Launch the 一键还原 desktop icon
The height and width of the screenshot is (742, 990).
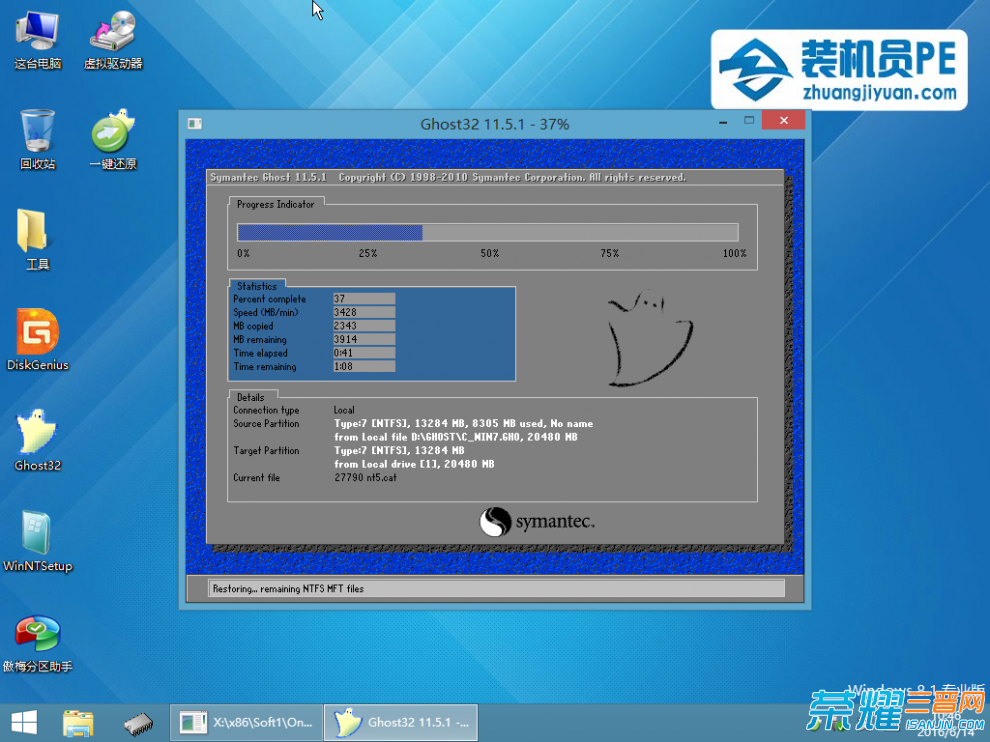[113, 140]
